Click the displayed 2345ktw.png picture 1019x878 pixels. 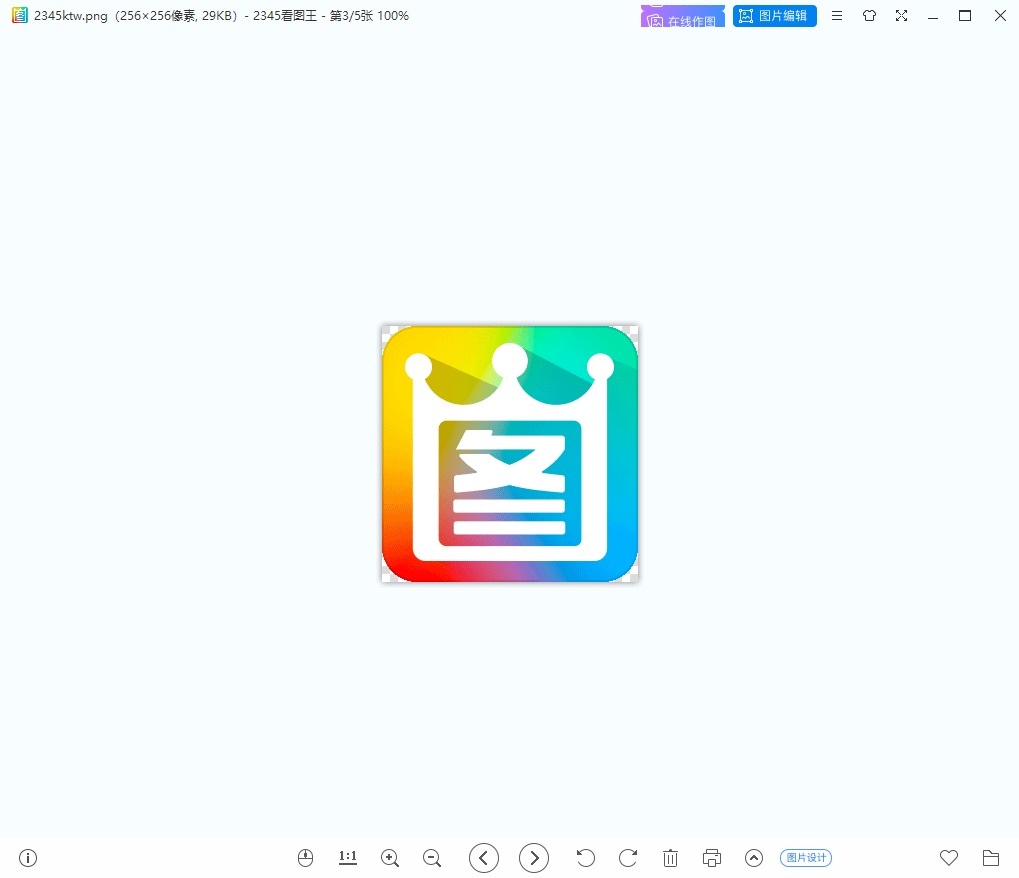click(x=510, y=454)
